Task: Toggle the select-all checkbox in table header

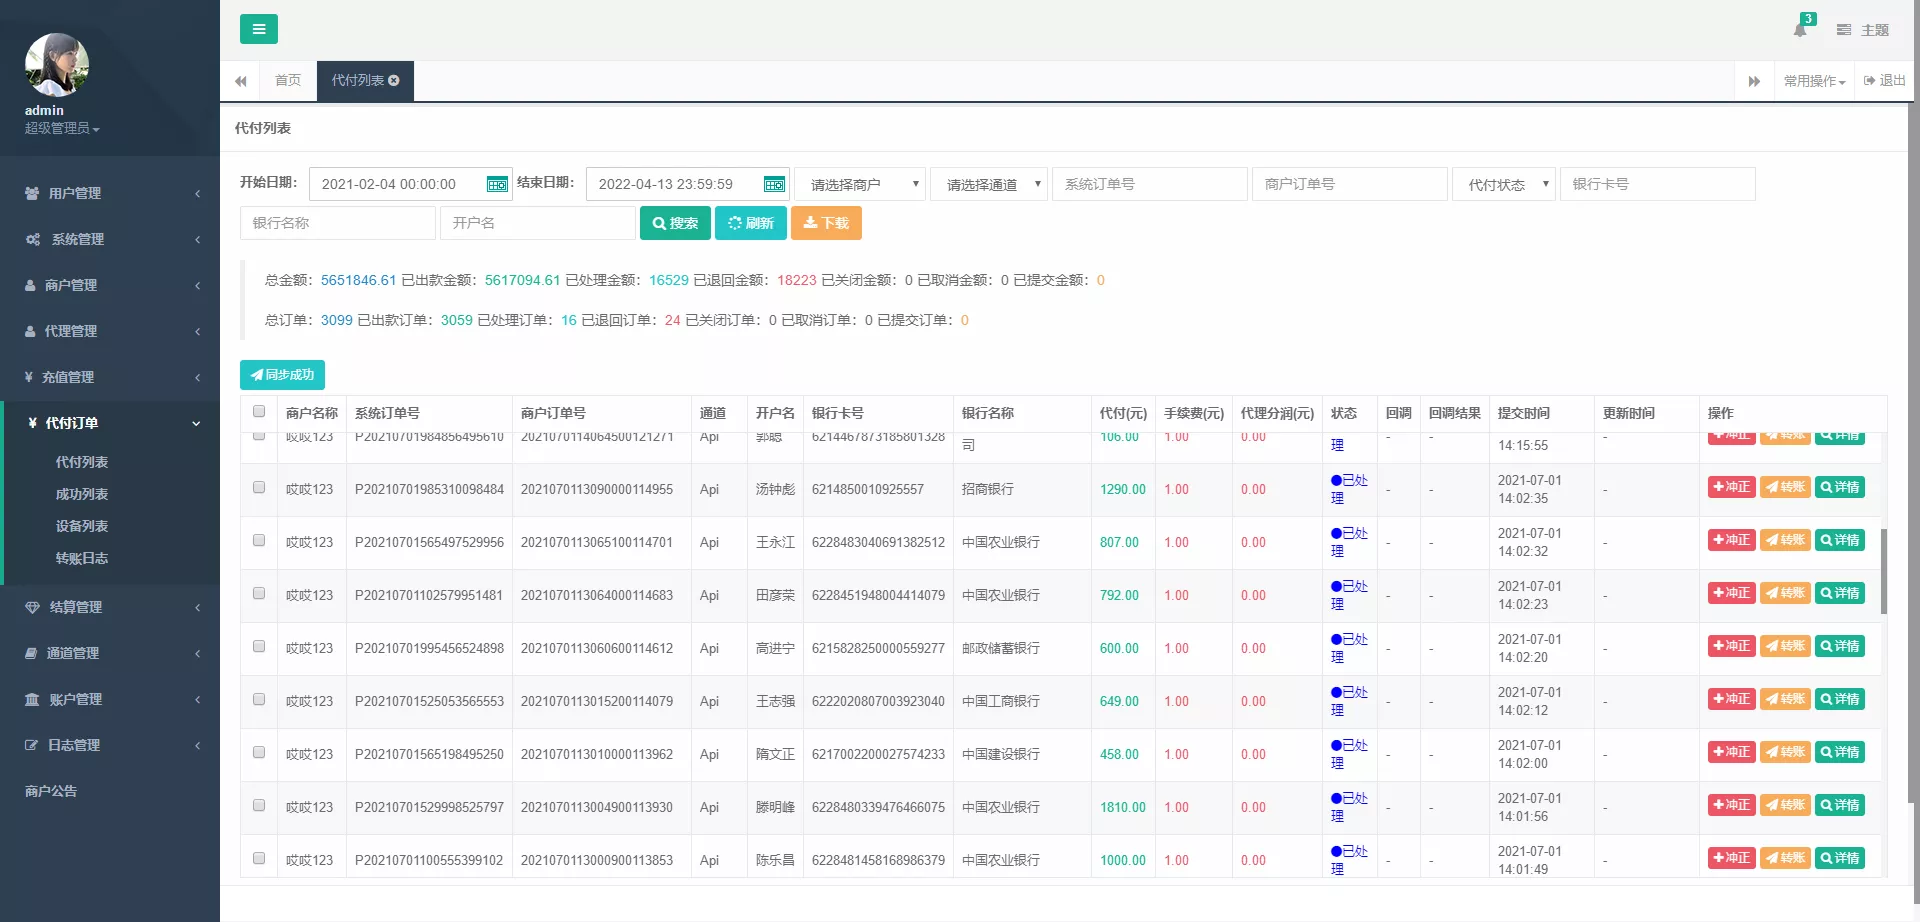Action: coord(259,411)
